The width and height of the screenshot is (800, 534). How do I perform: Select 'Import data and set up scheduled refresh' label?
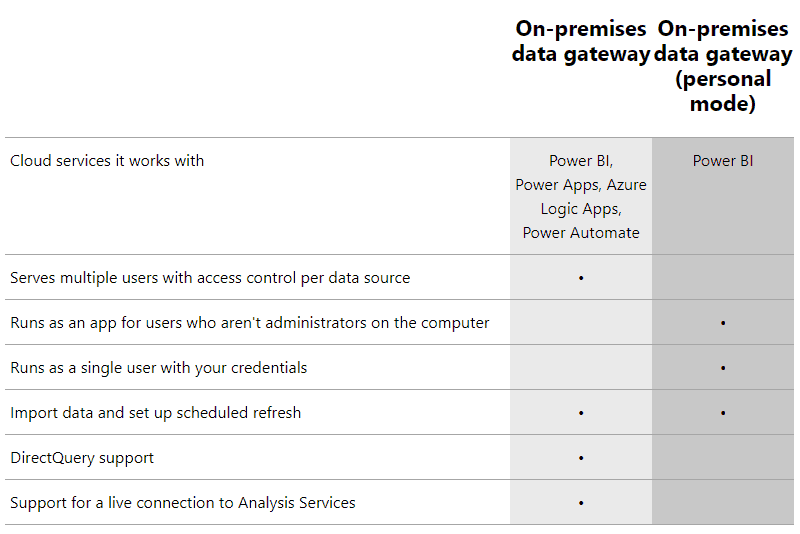(156, 413)
